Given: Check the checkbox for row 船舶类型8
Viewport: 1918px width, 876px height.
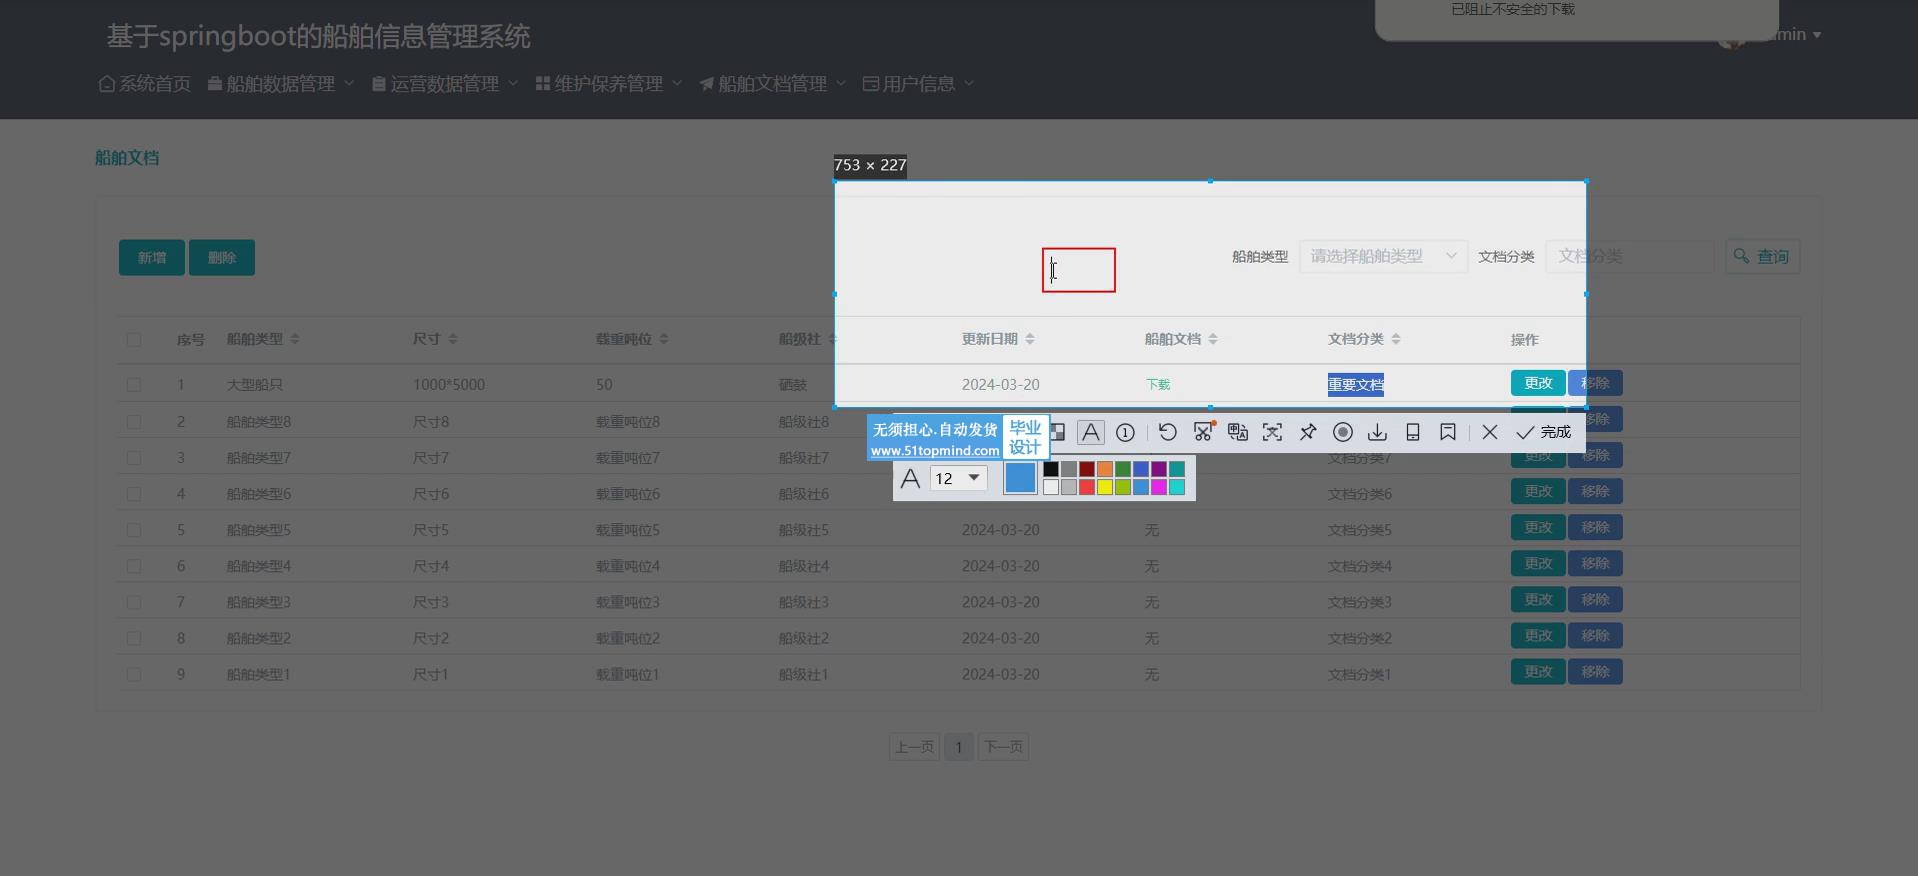Looking at the screenshot, I should click(134, 422).
